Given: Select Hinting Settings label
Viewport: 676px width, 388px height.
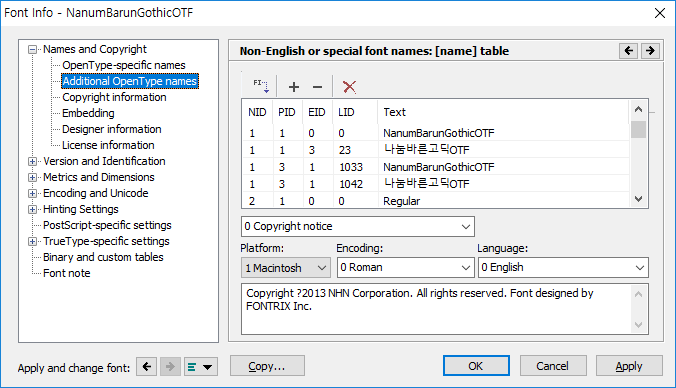Looking at the screenshot, I should pos(81,209).
